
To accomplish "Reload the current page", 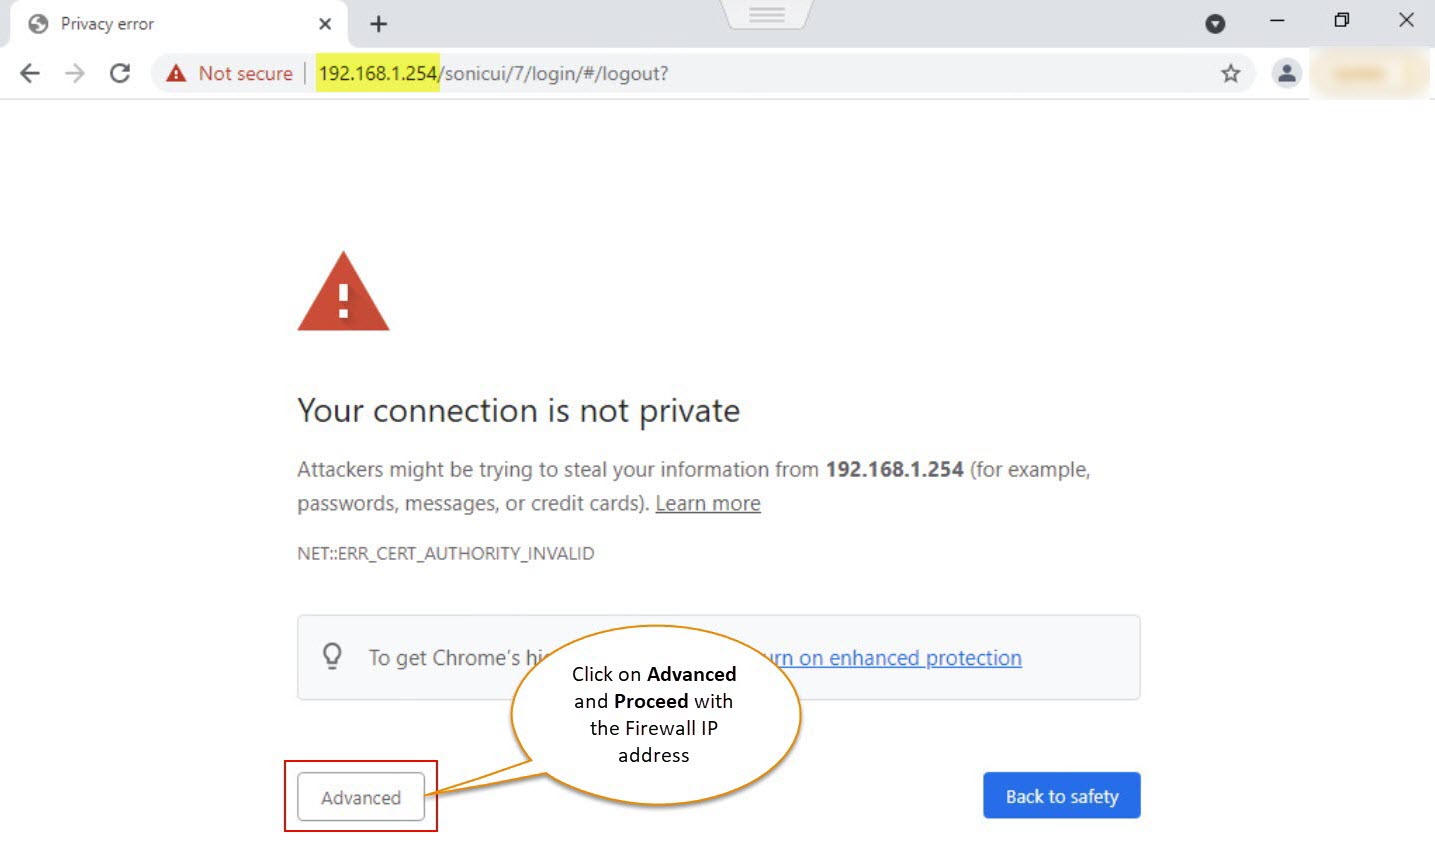I will pos(120,73).
